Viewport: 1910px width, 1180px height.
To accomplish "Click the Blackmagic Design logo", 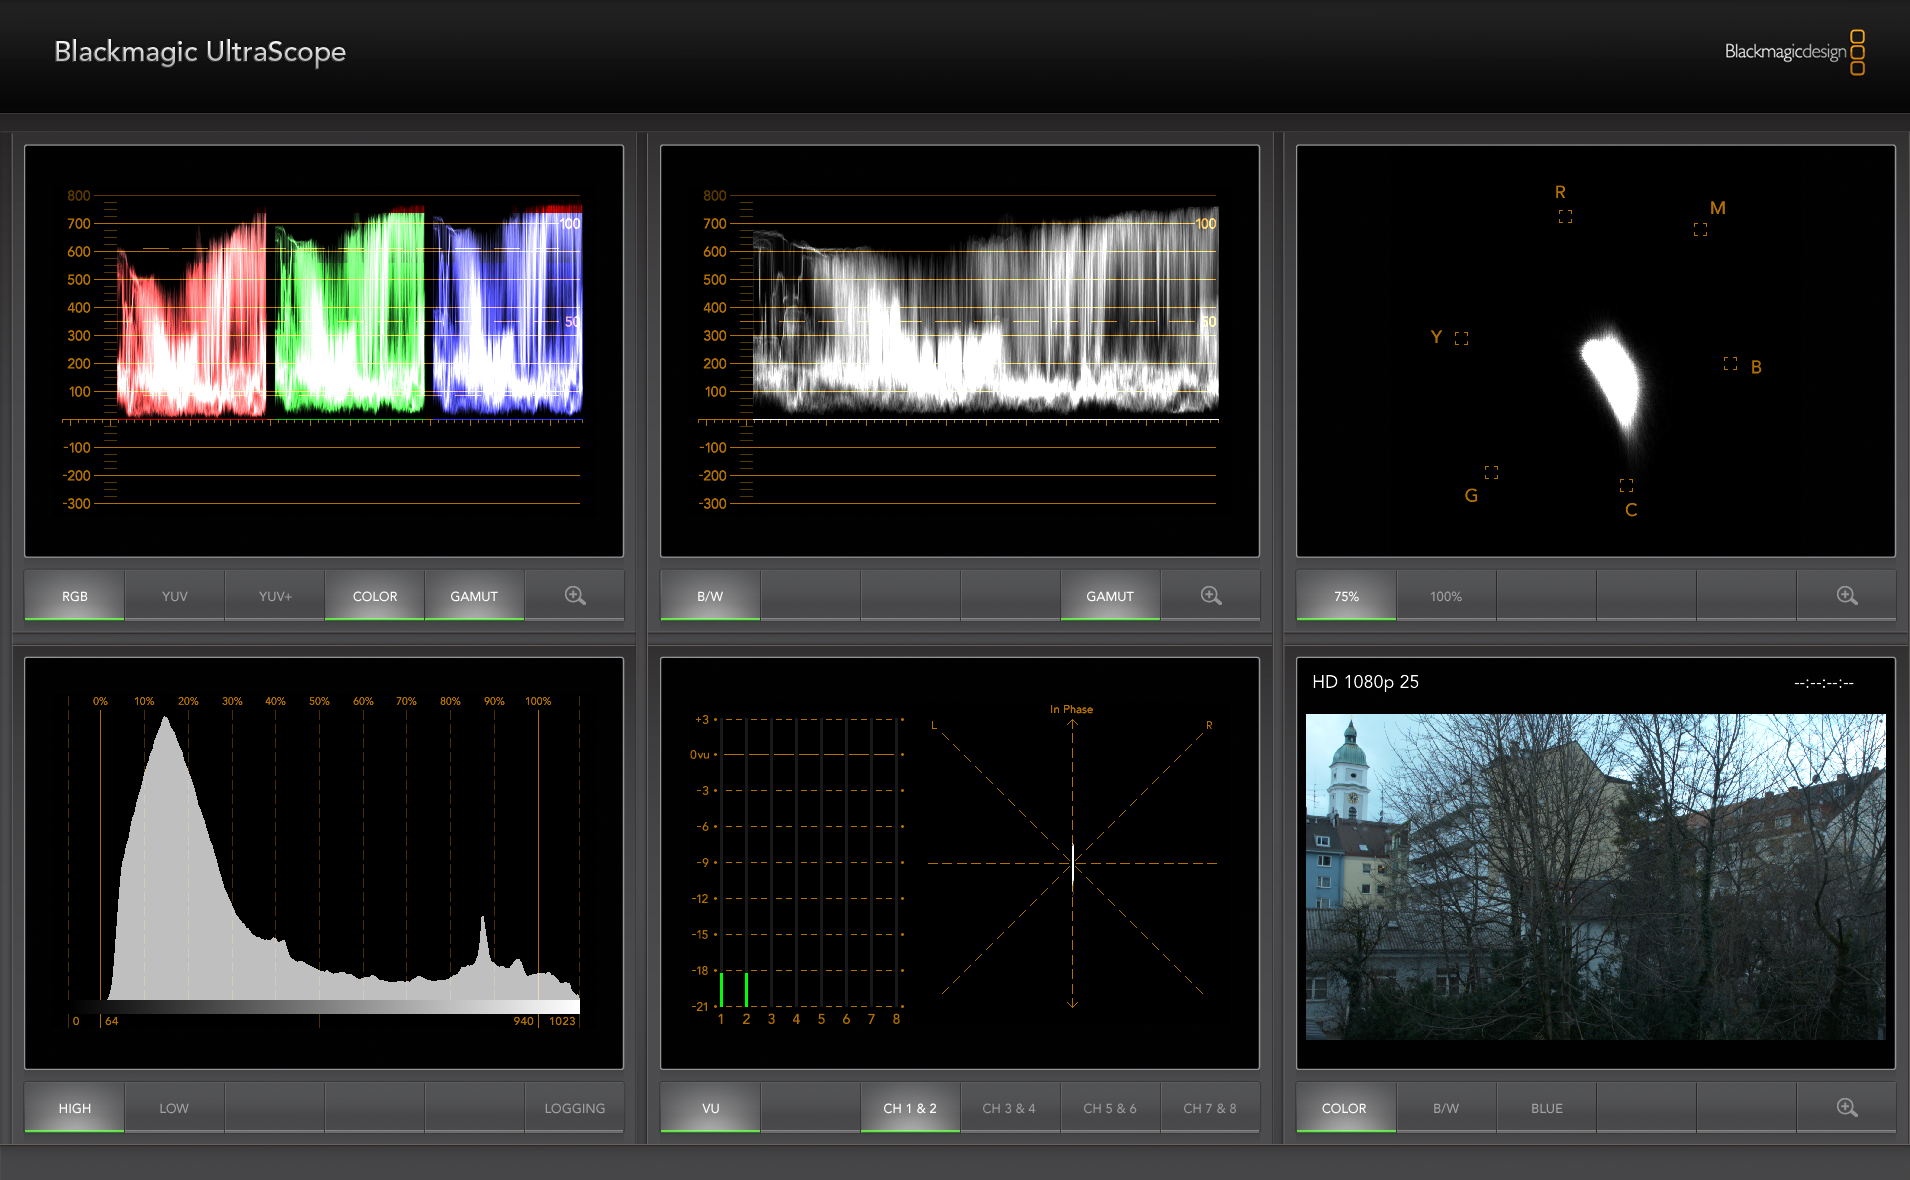I will point(1794,52).
